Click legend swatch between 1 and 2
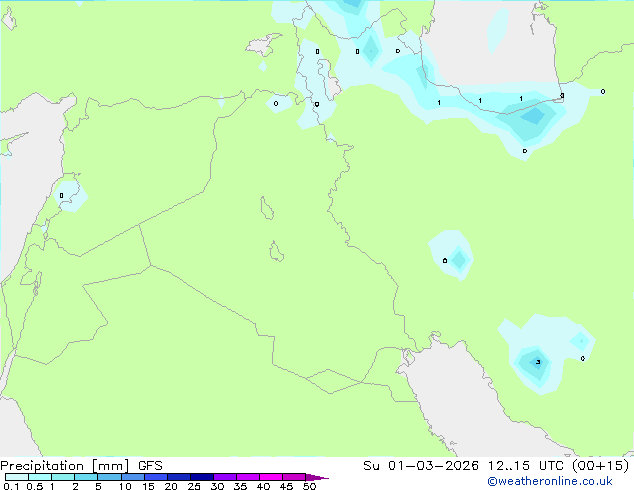Image resolution: width=634 pixels, height=490 pixels. (63, 477)
